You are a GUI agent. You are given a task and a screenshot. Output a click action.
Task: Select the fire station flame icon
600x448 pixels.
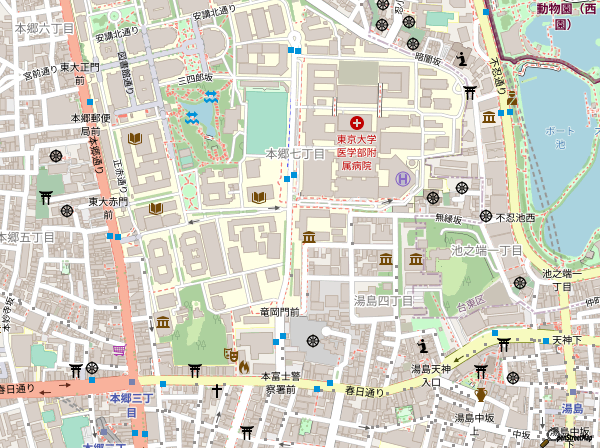(243, 367)
